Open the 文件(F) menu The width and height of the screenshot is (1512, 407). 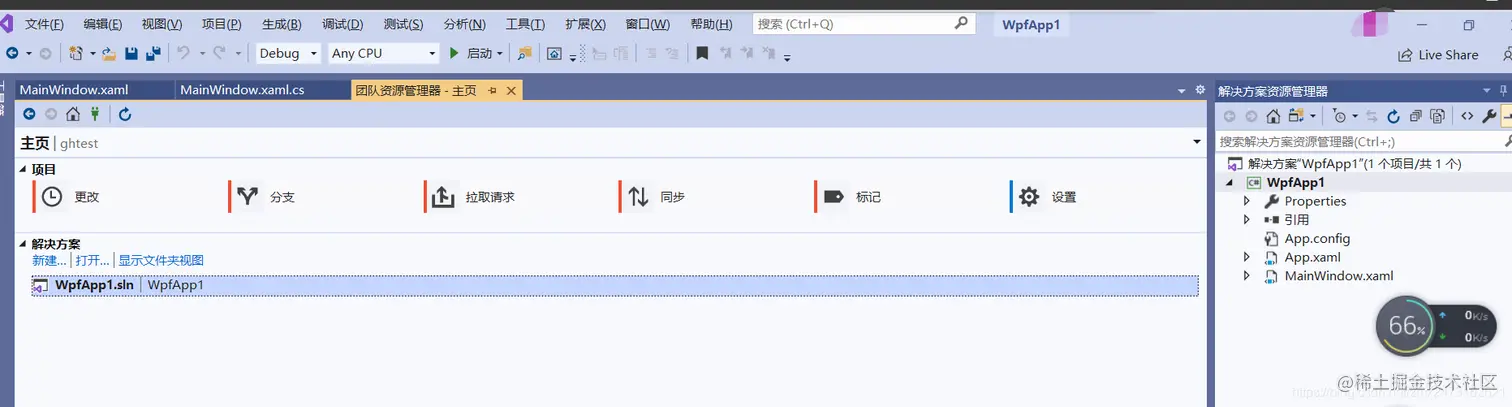coord(44,24)
